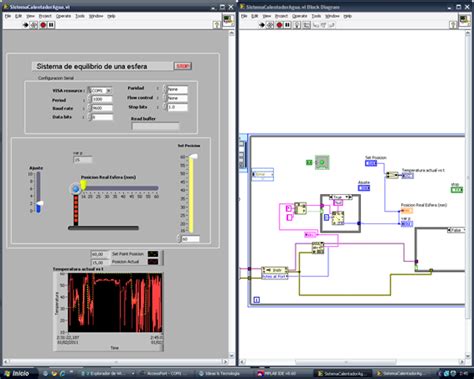Click Run Continuously in front panel toolbar
Screen dimensions: 474x379
34,25
